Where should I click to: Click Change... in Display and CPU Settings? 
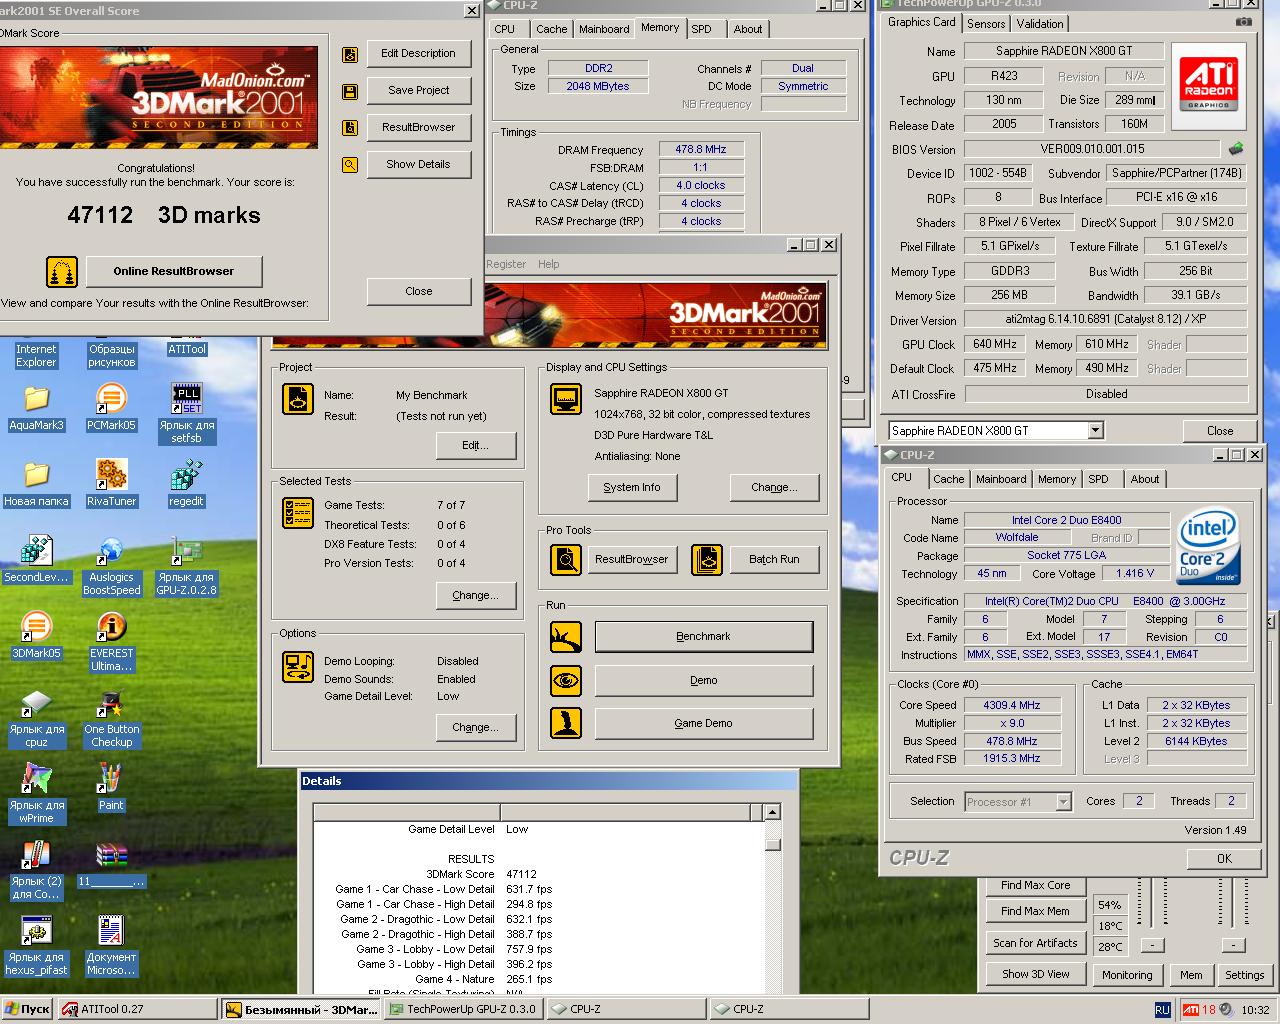click(775, 488)
